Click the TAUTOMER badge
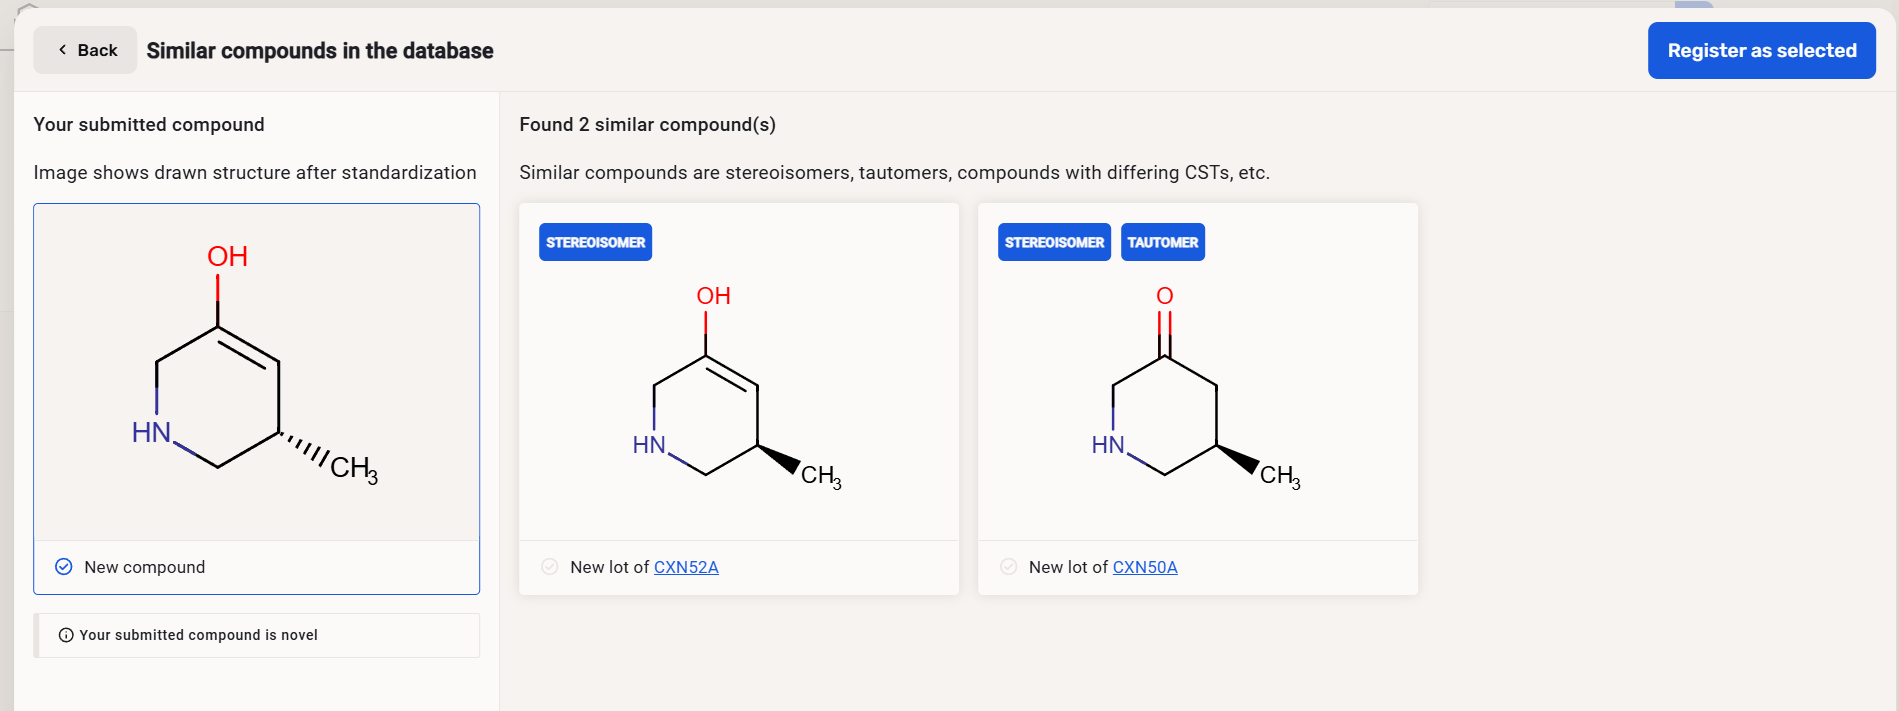 tap(1163, 242)
